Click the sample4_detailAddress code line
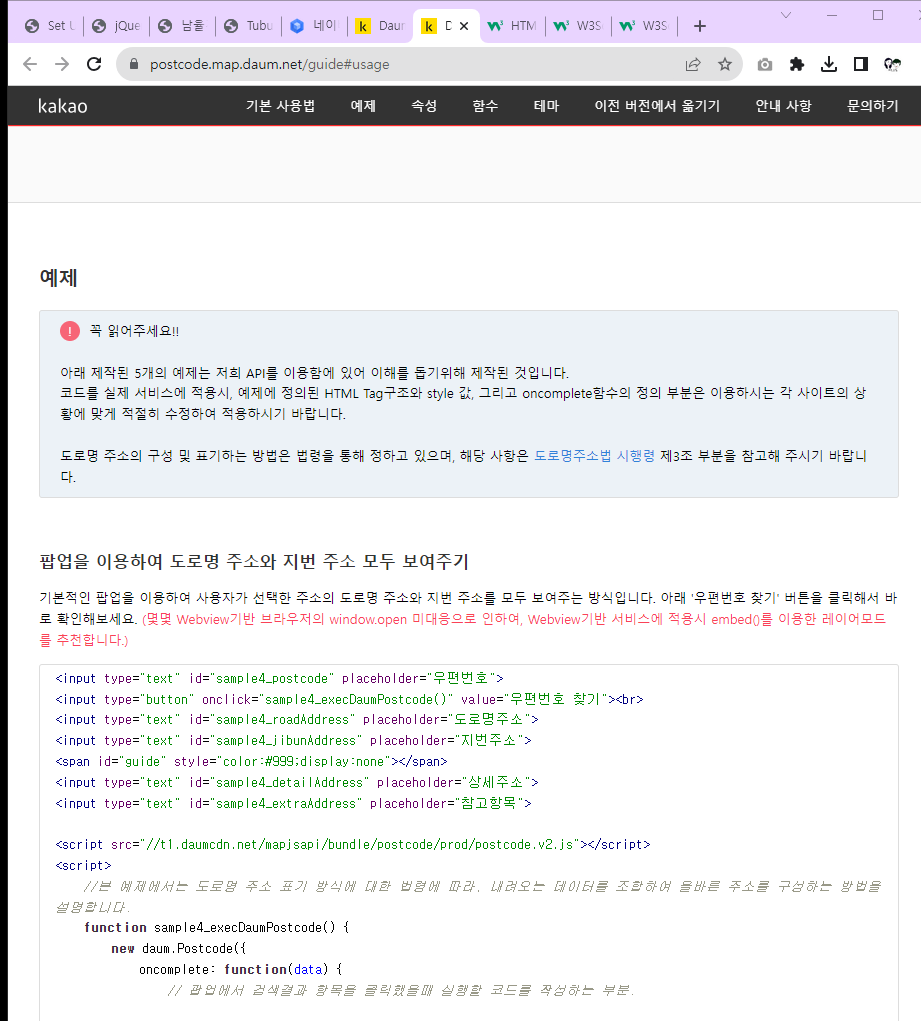 coord(297,782)
